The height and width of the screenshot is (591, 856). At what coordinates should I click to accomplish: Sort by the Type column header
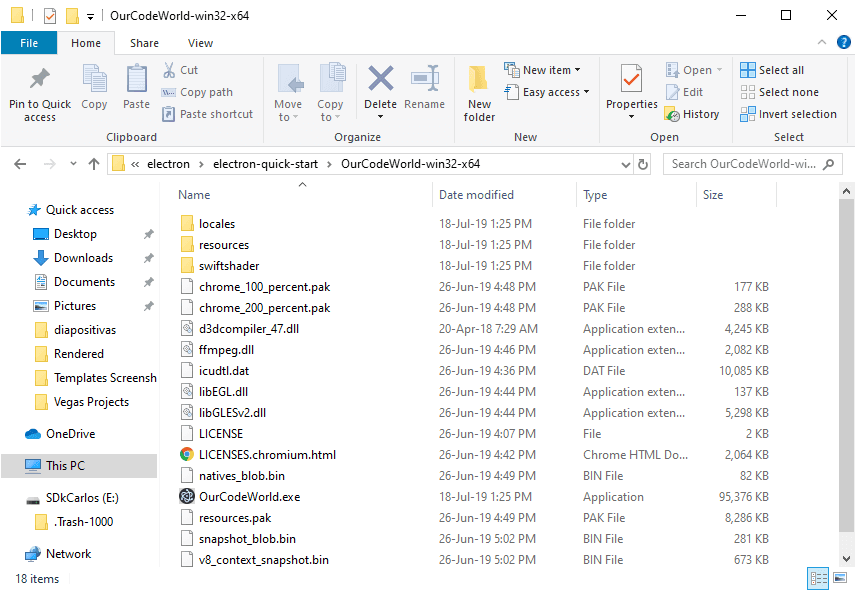[x=595, y=195]
